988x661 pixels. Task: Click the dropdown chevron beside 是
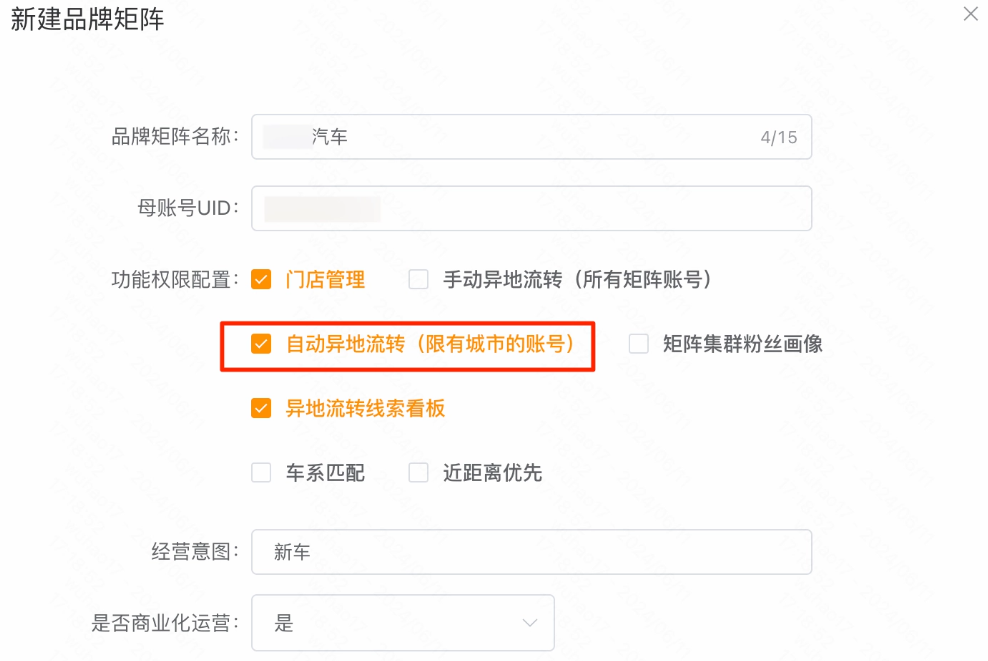tap(531, 622)
